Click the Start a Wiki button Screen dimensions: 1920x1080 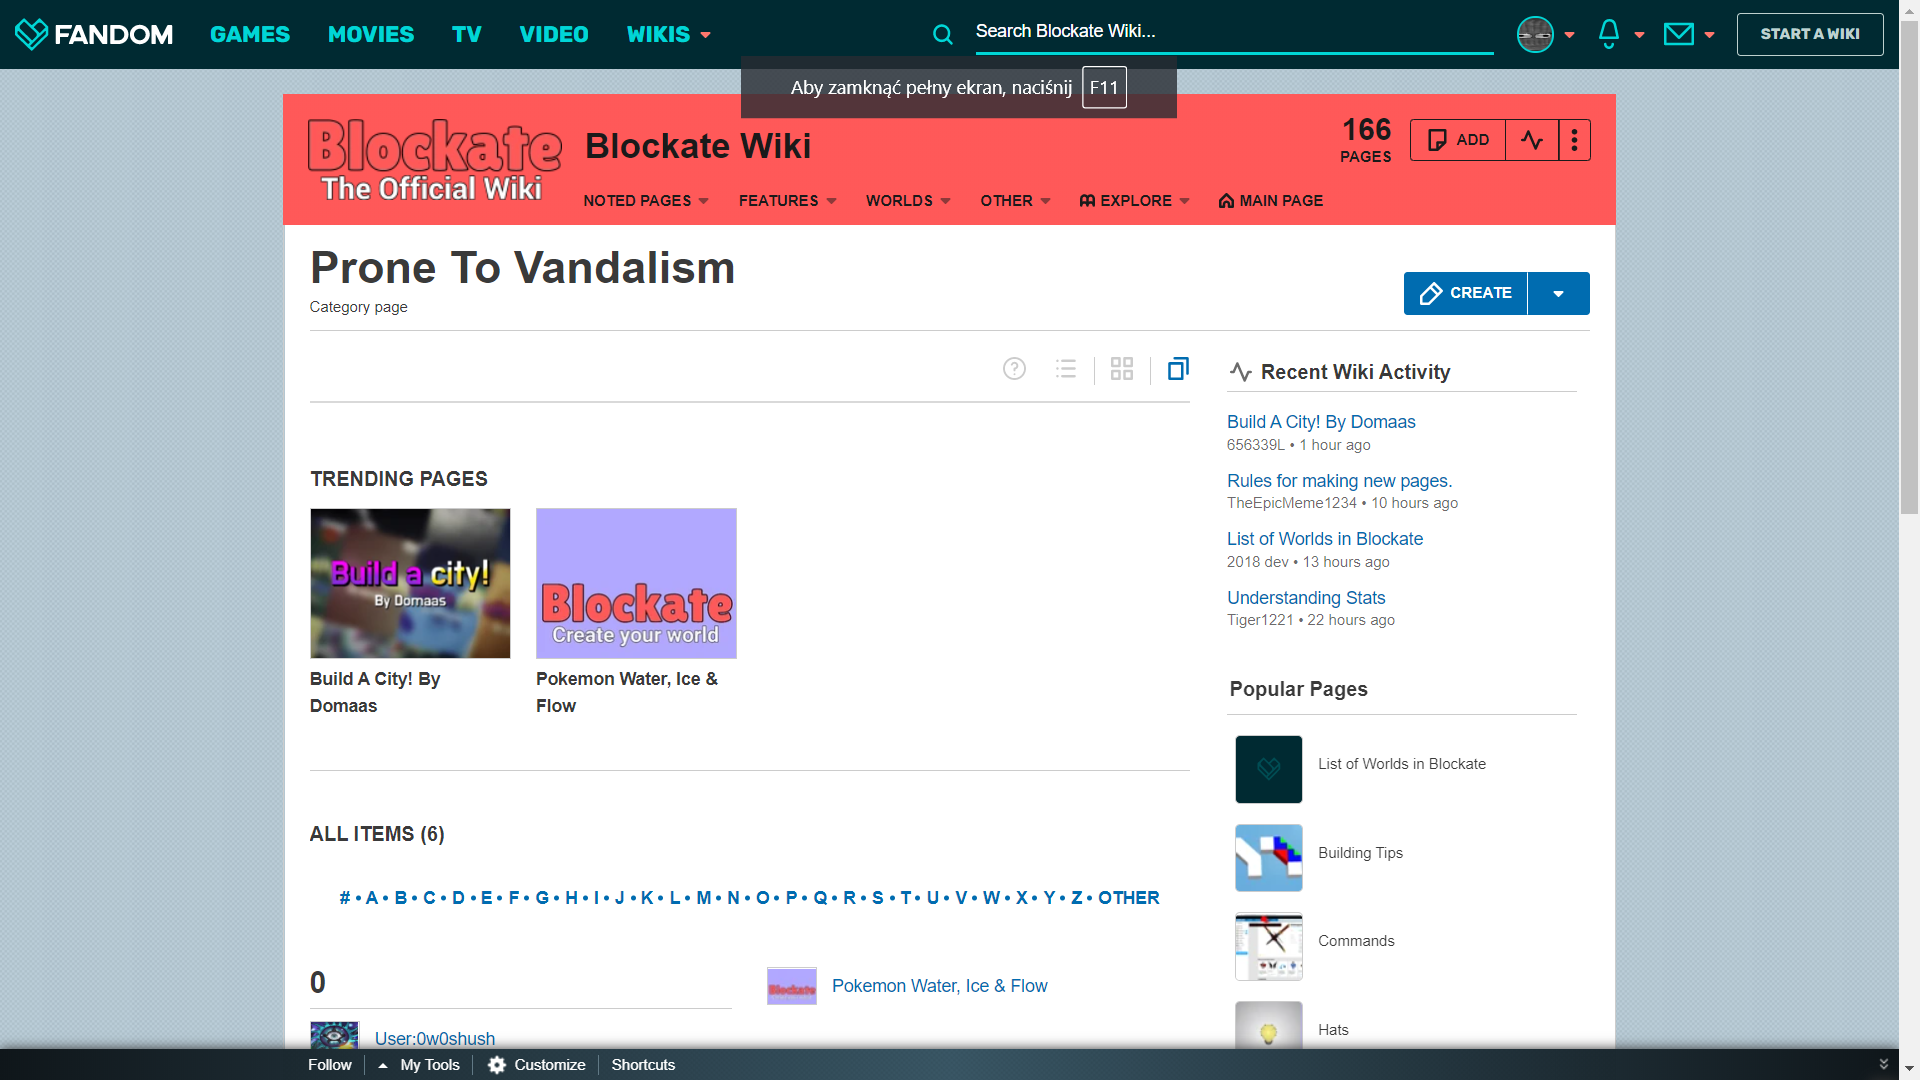pyautogui.click(x=1809, y=34)
